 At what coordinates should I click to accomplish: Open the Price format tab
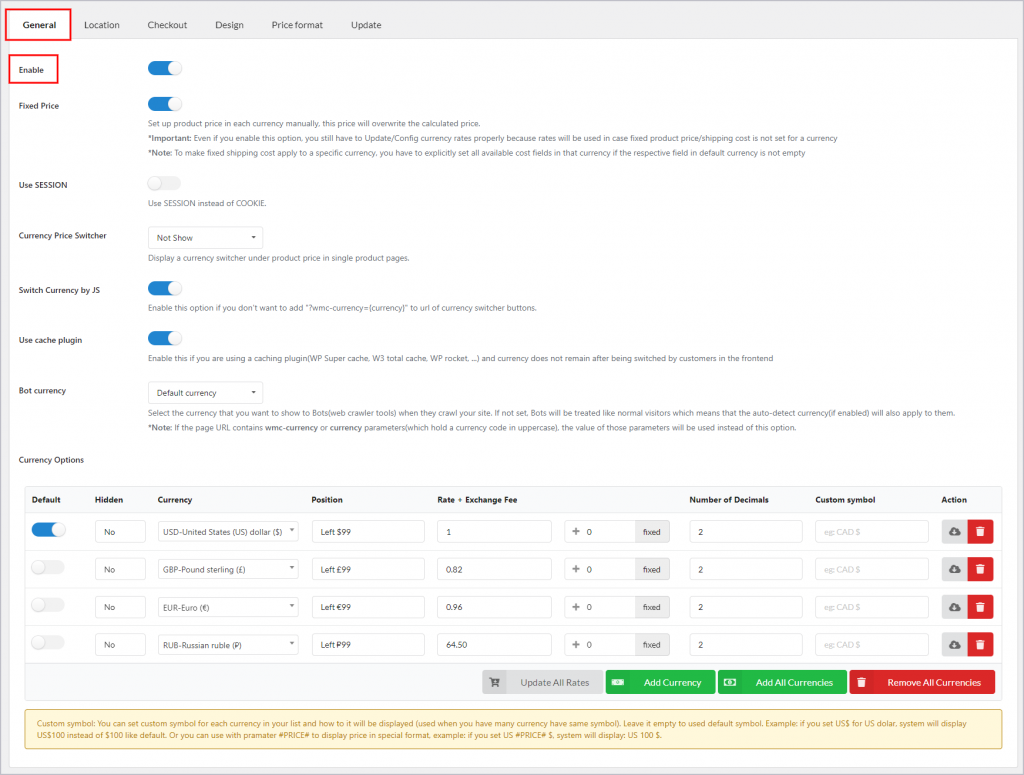(297, 25)
